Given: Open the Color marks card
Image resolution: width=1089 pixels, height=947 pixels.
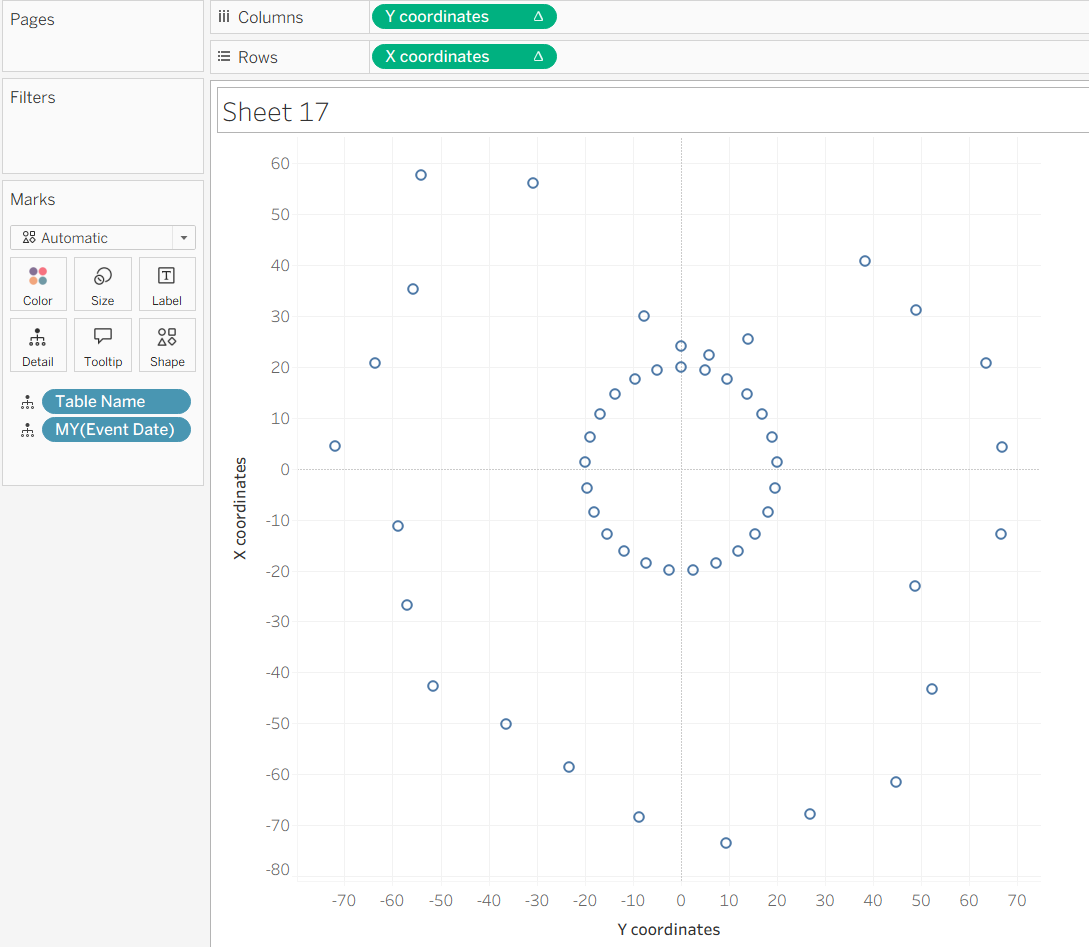Looking at the screenshot, I should (x=38, y=285).
